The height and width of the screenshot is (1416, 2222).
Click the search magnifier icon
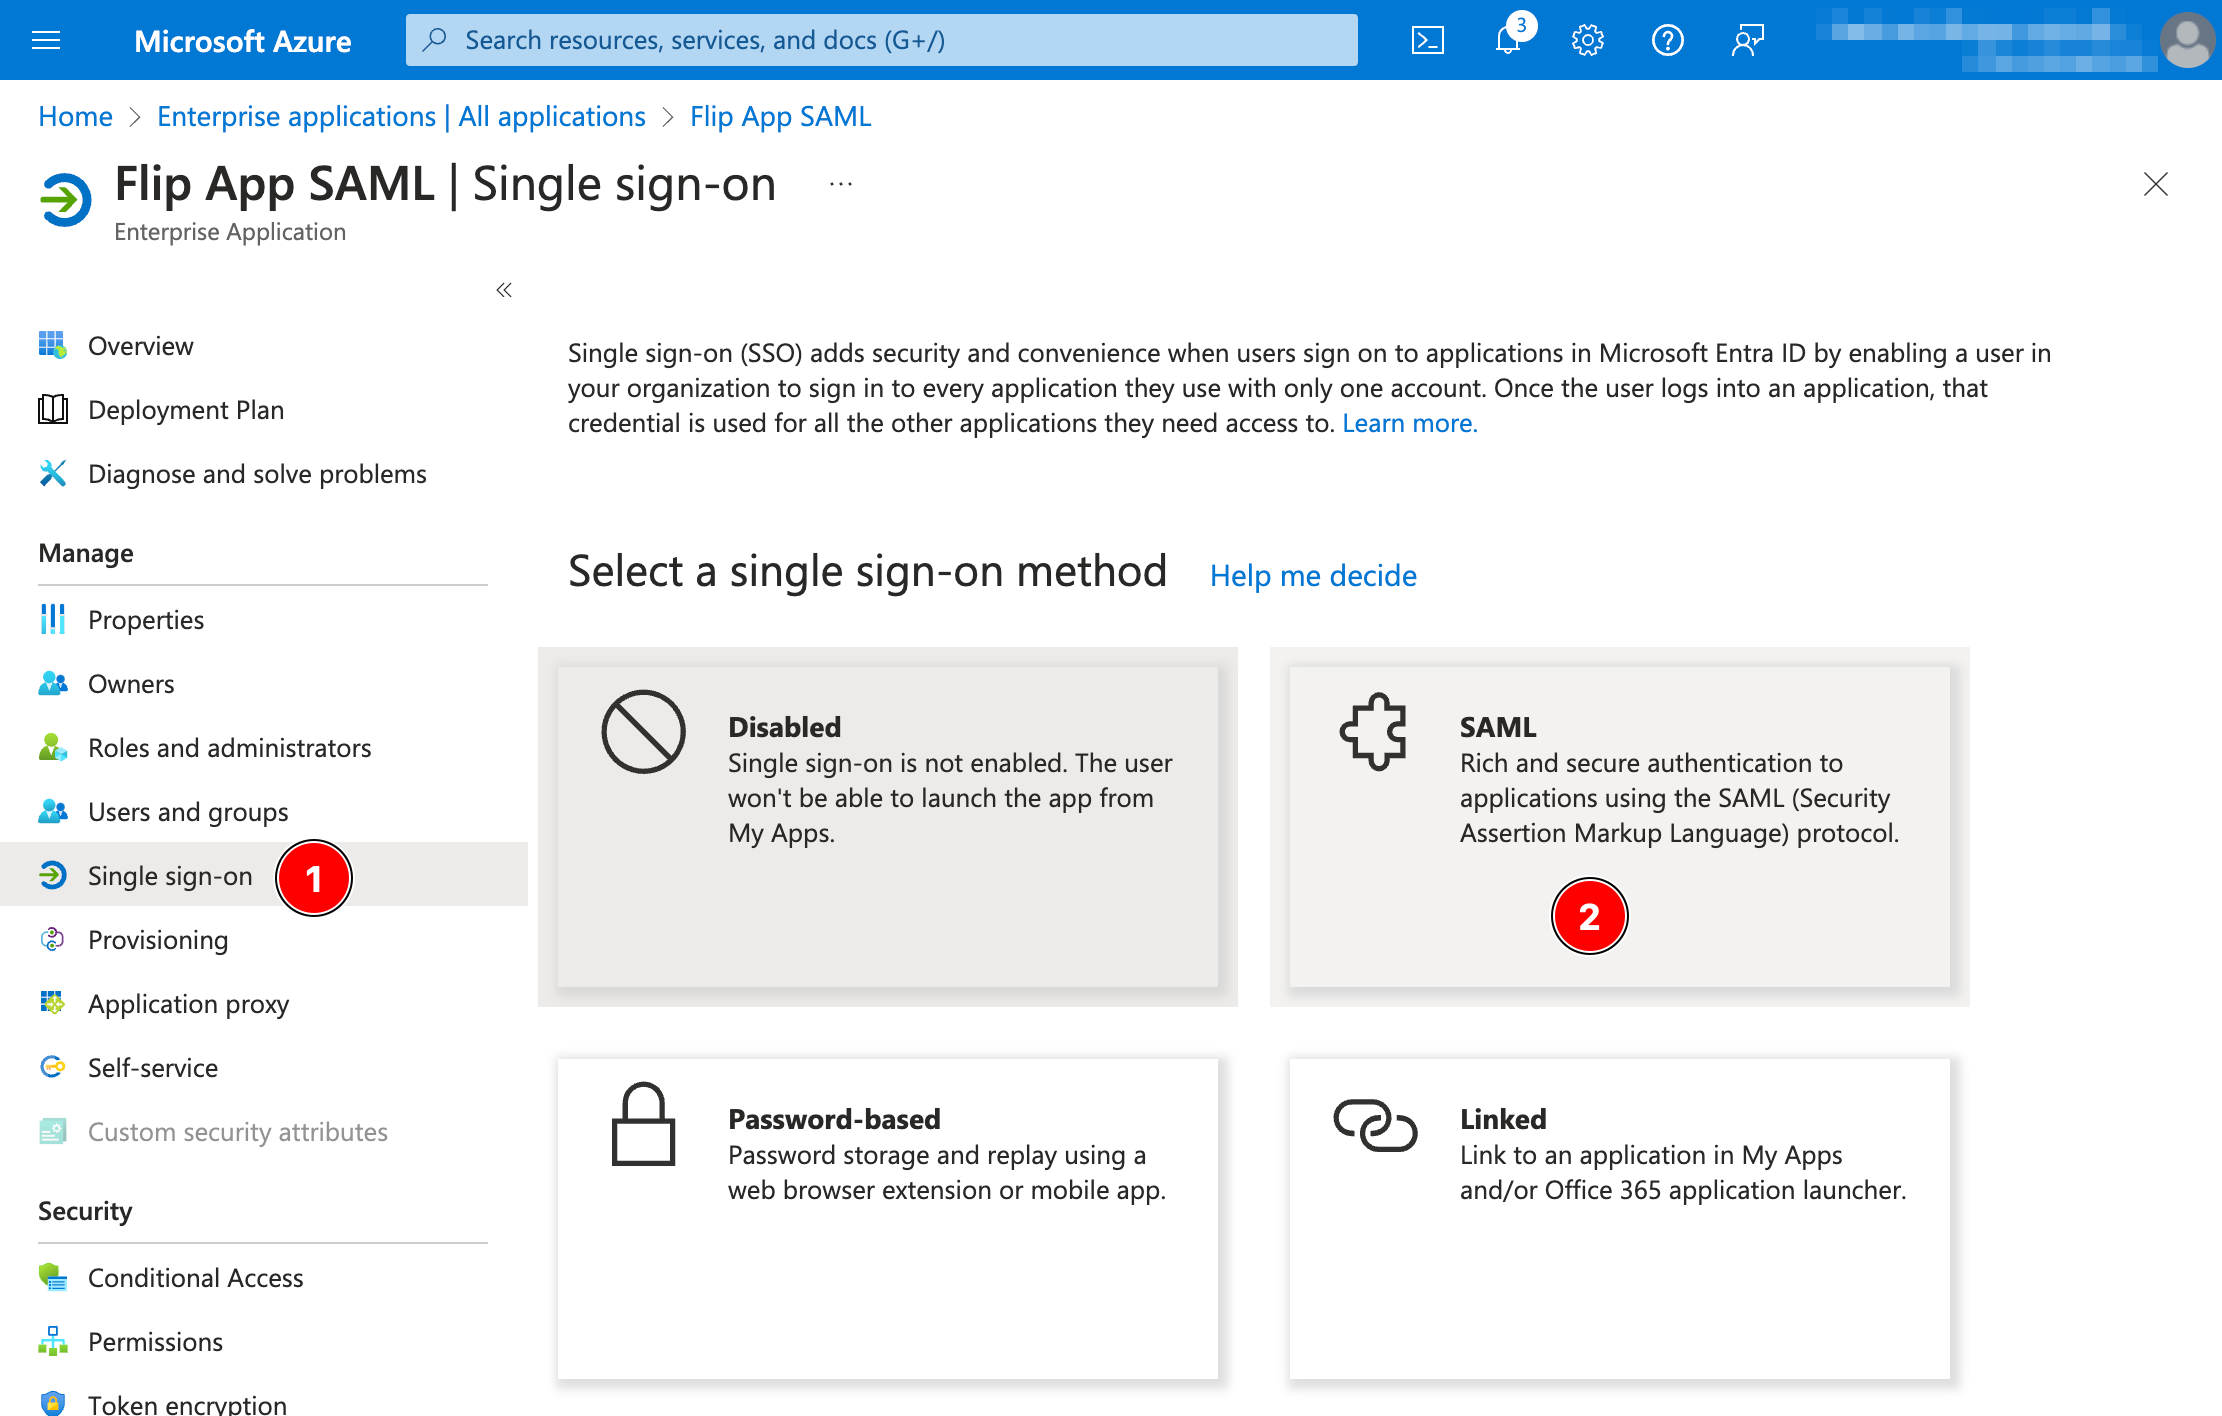435,40
